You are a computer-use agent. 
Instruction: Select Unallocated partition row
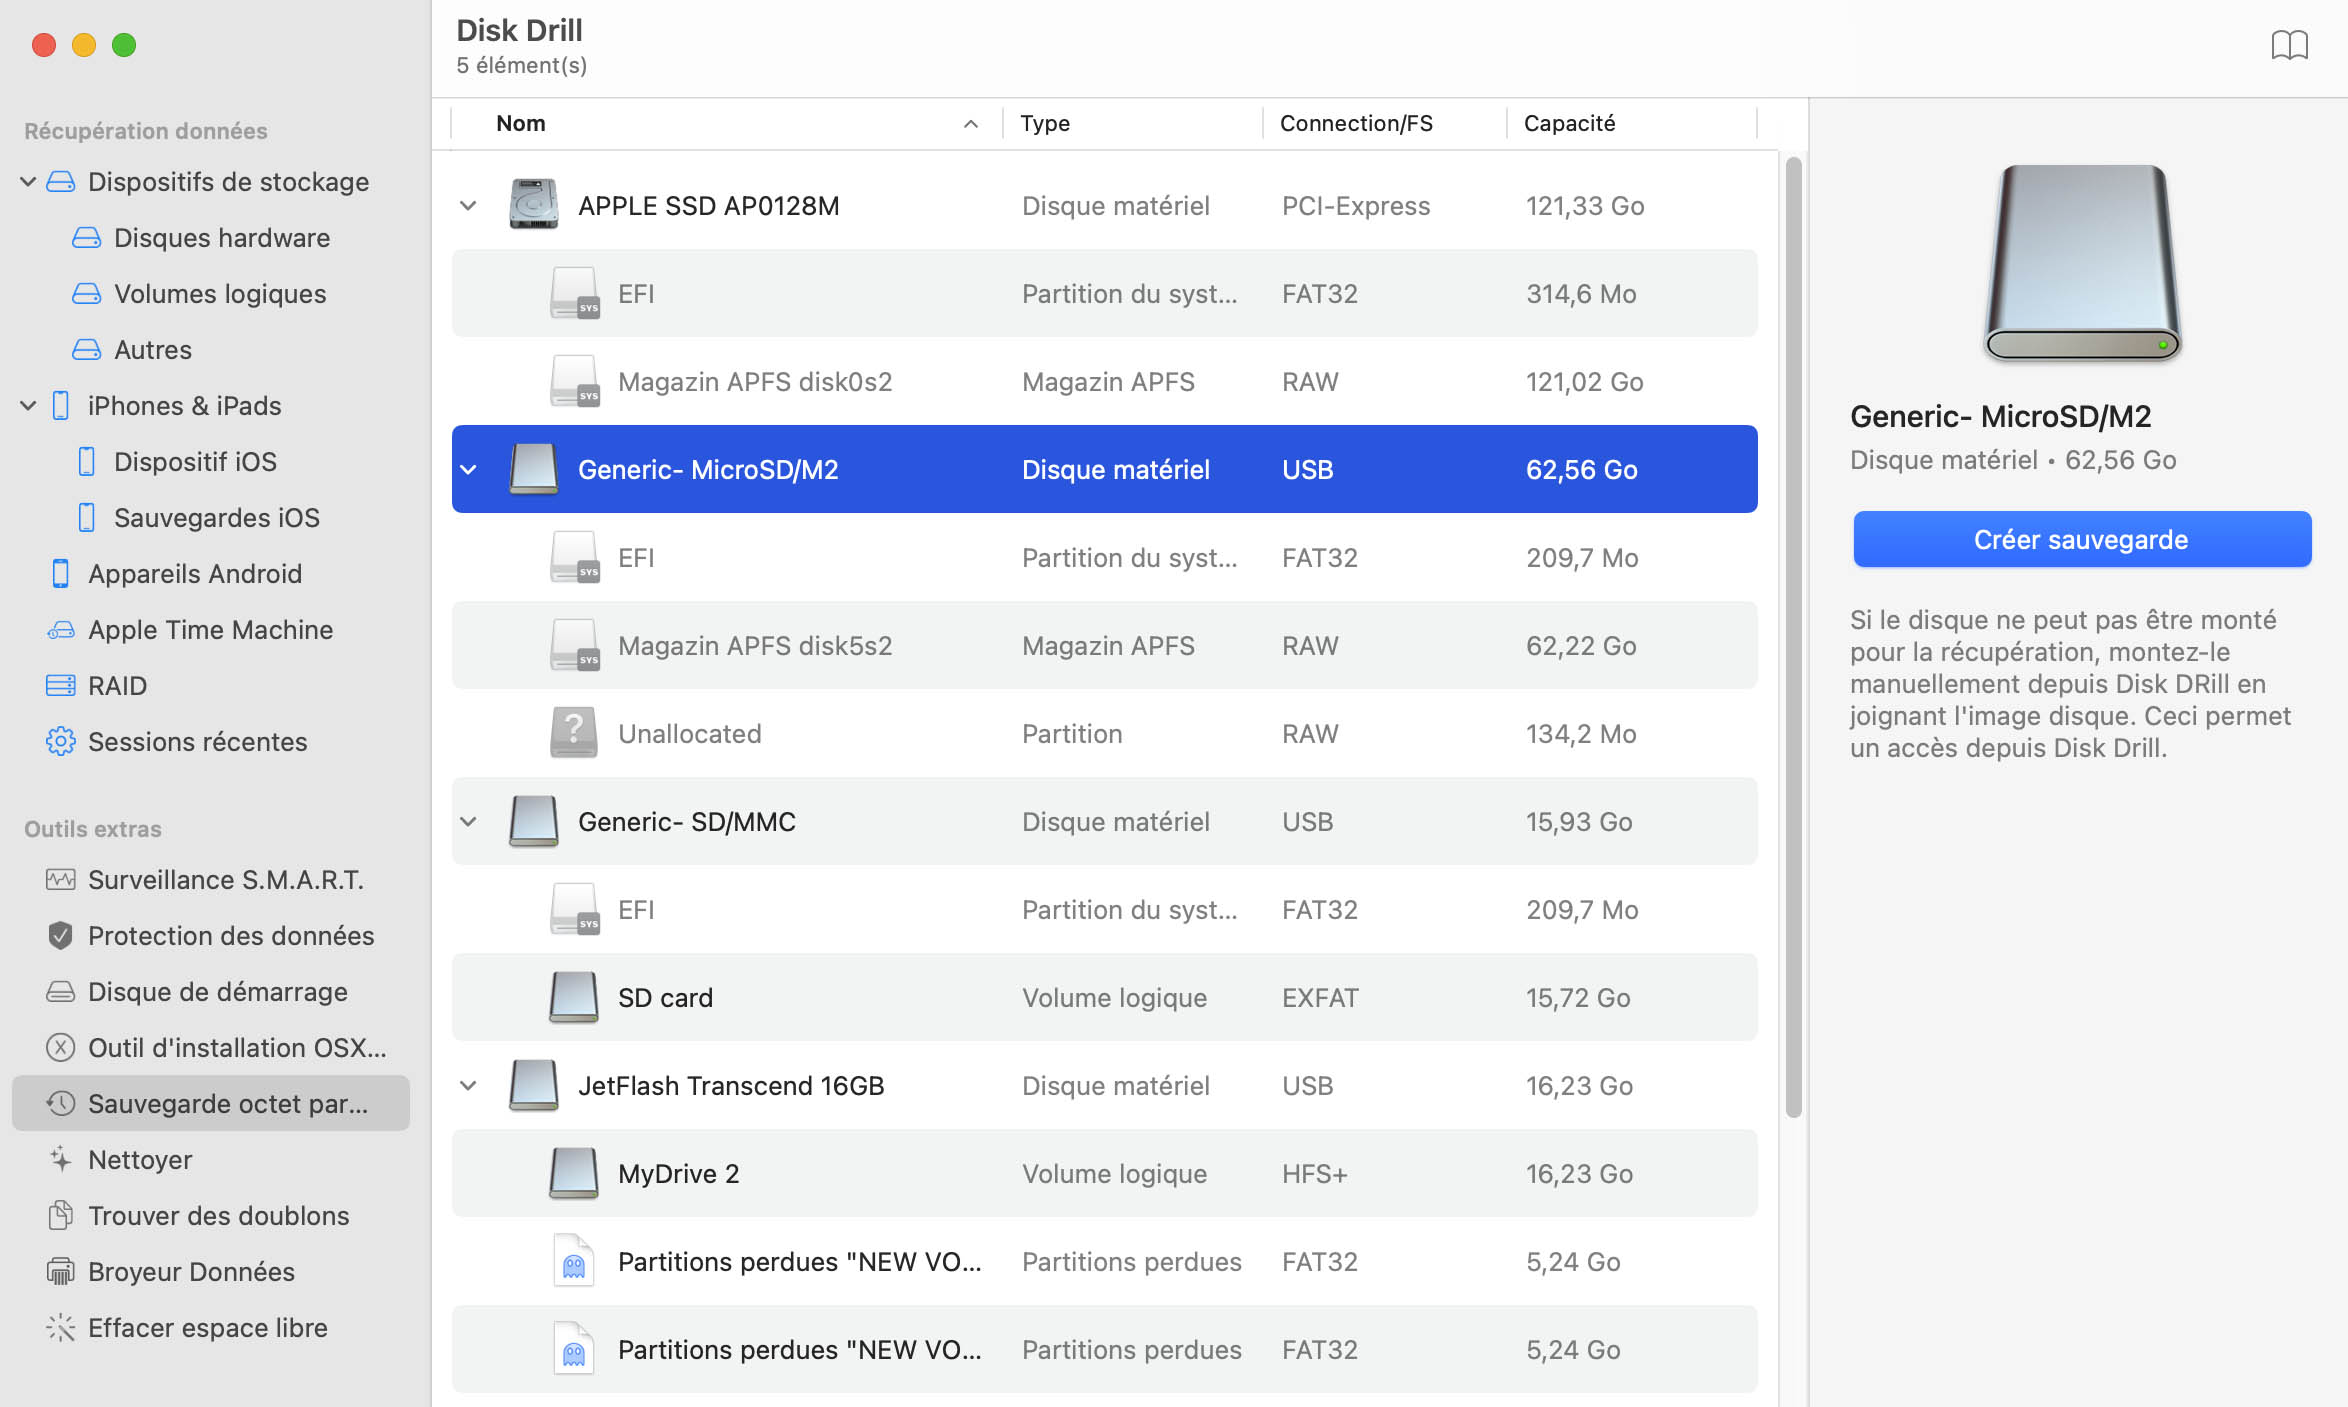pos(1104,734)
